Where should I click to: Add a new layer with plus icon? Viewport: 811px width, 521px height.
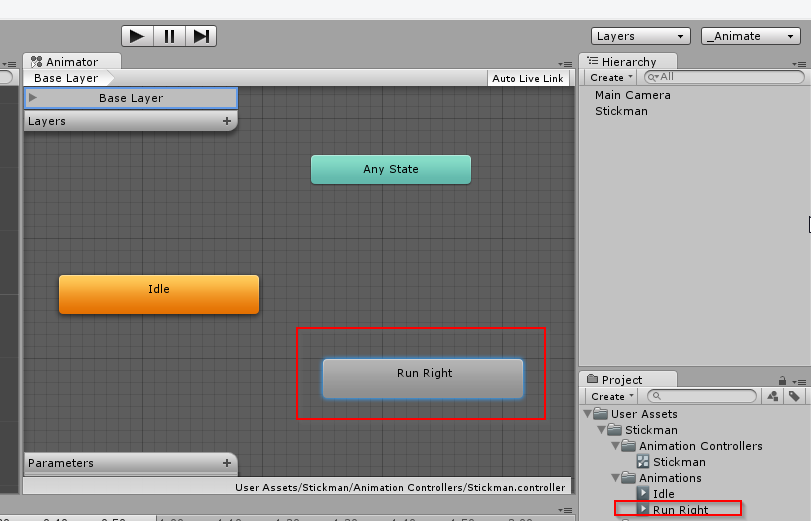[227, 121]
